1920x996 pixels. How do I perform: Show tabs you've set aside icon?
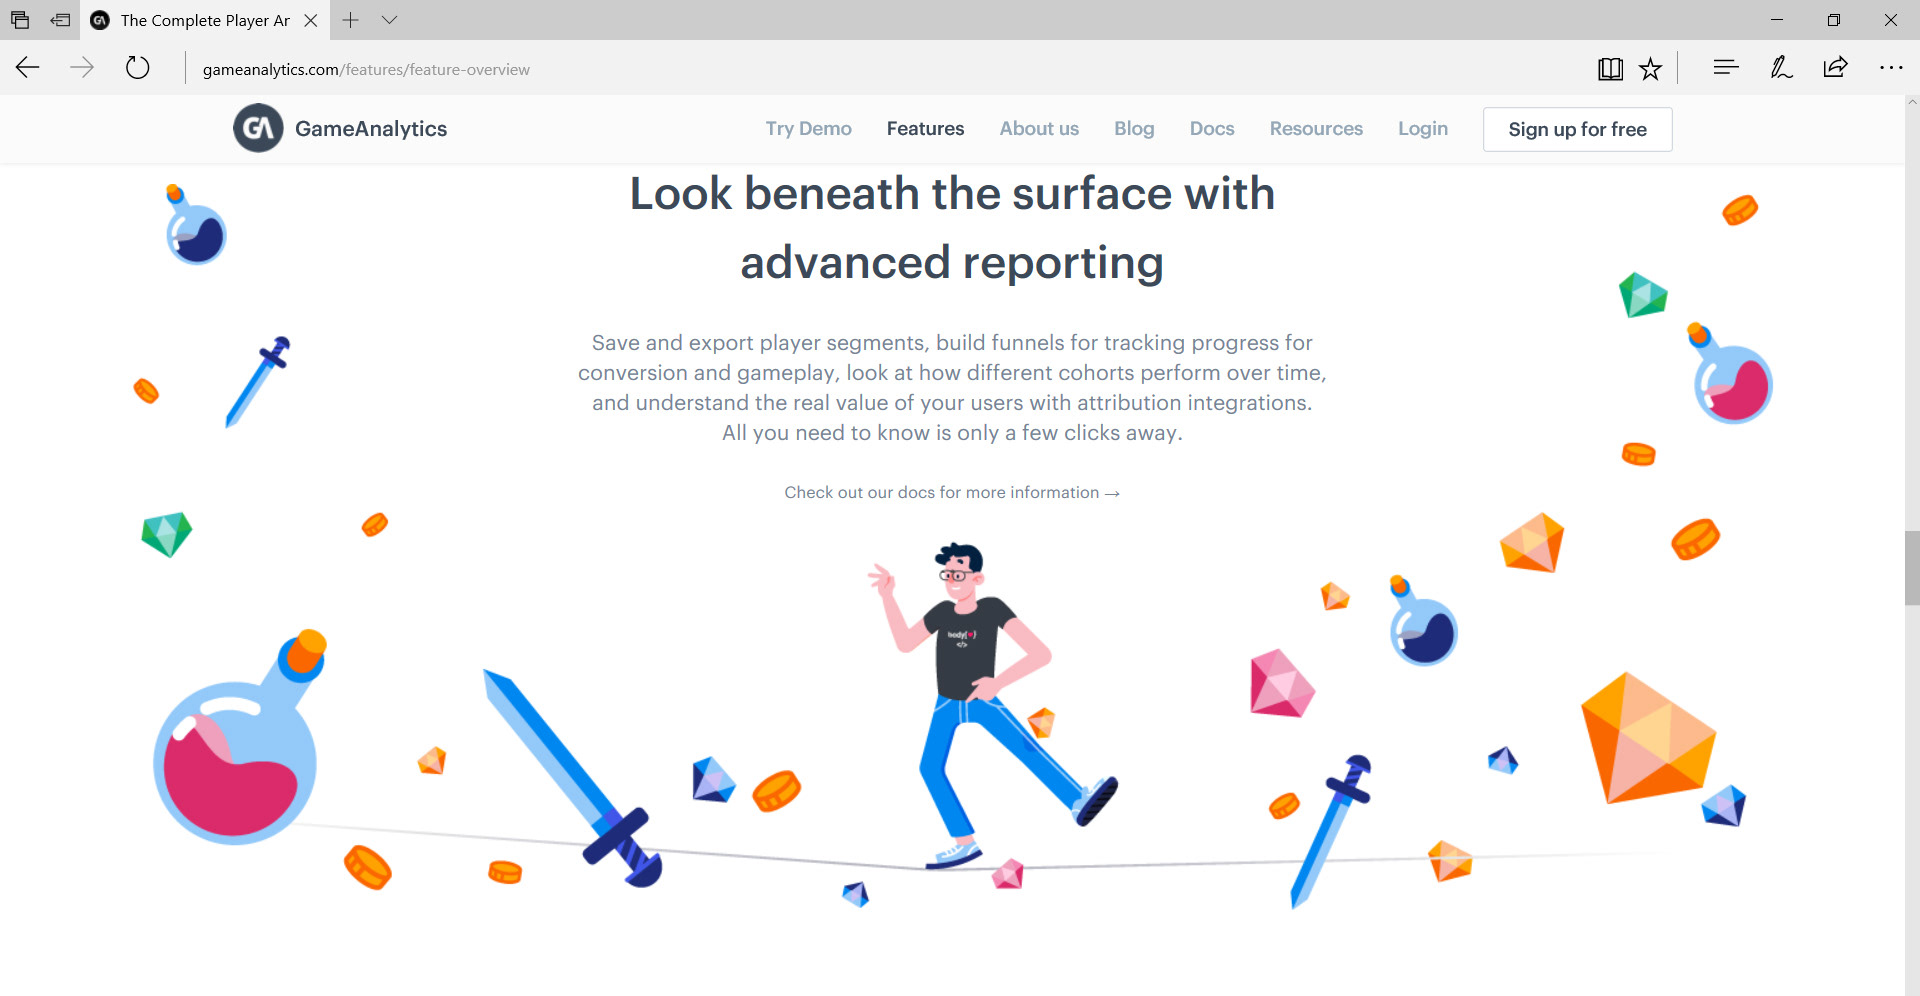(x=20, y=20)
